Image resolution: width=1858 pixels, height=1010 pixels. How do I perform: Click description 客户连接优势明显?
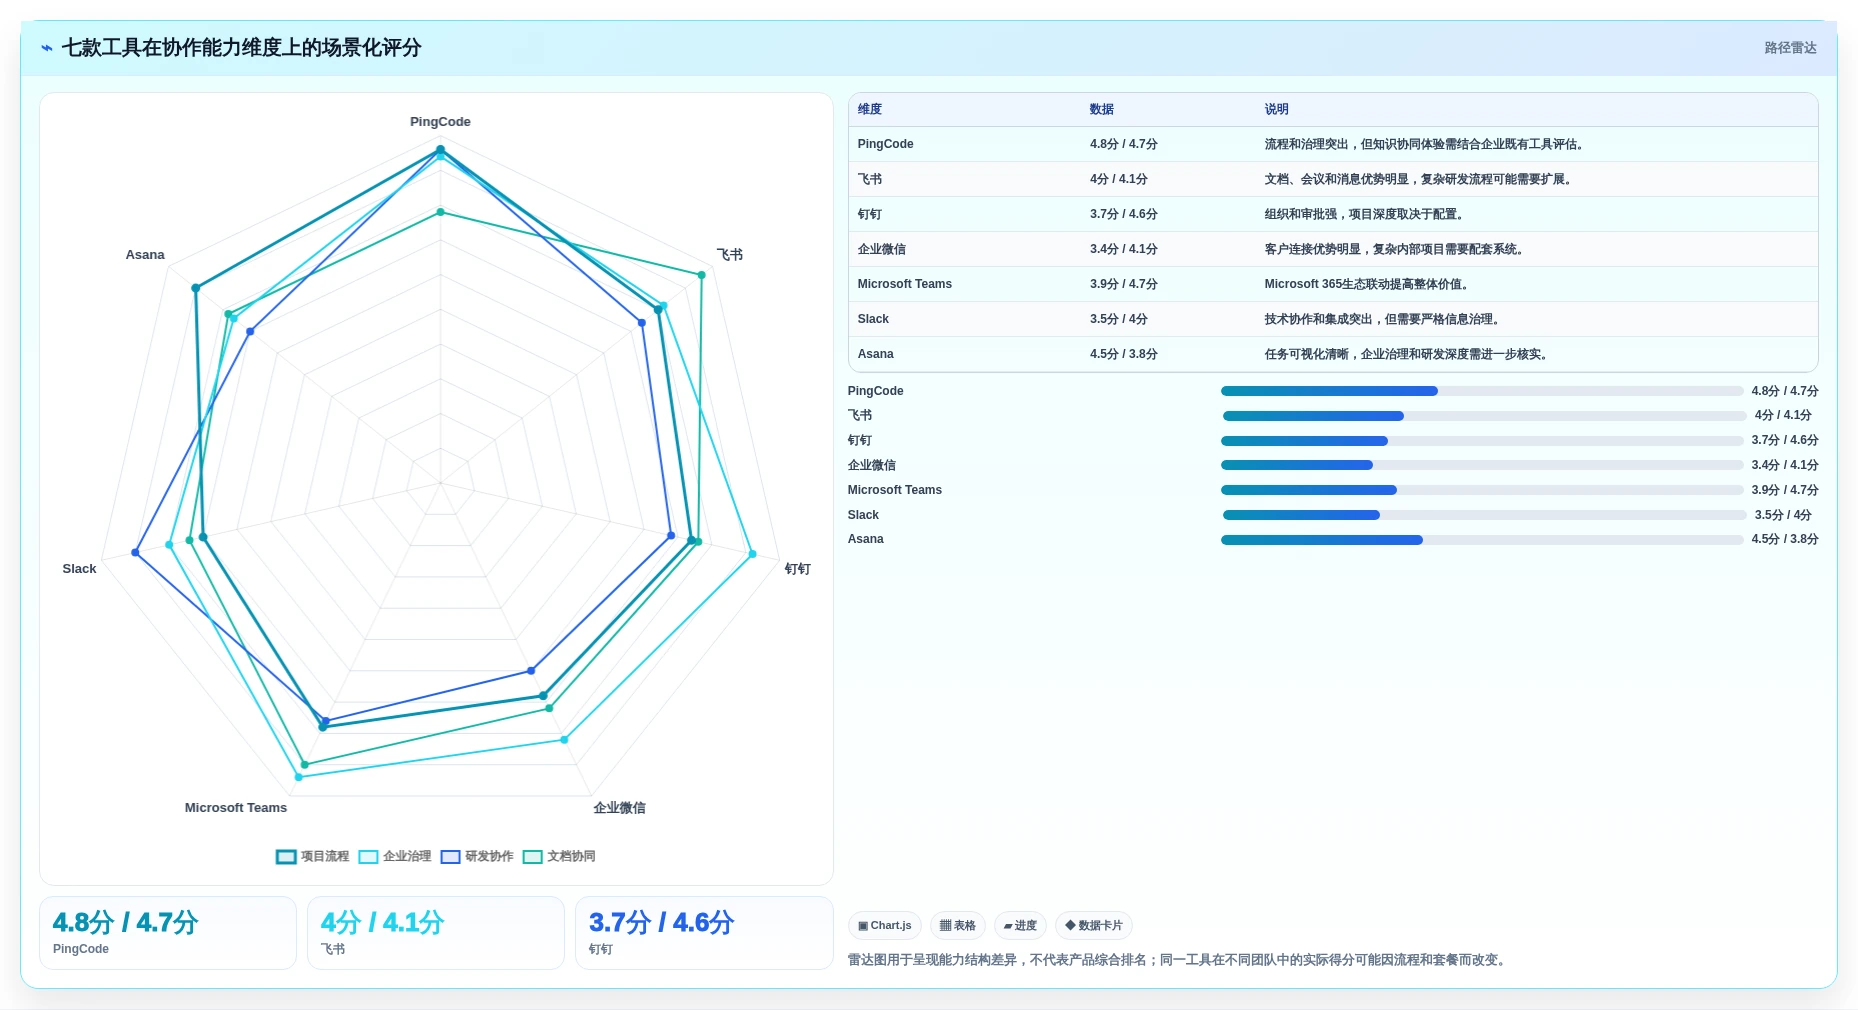point(1395,249)
